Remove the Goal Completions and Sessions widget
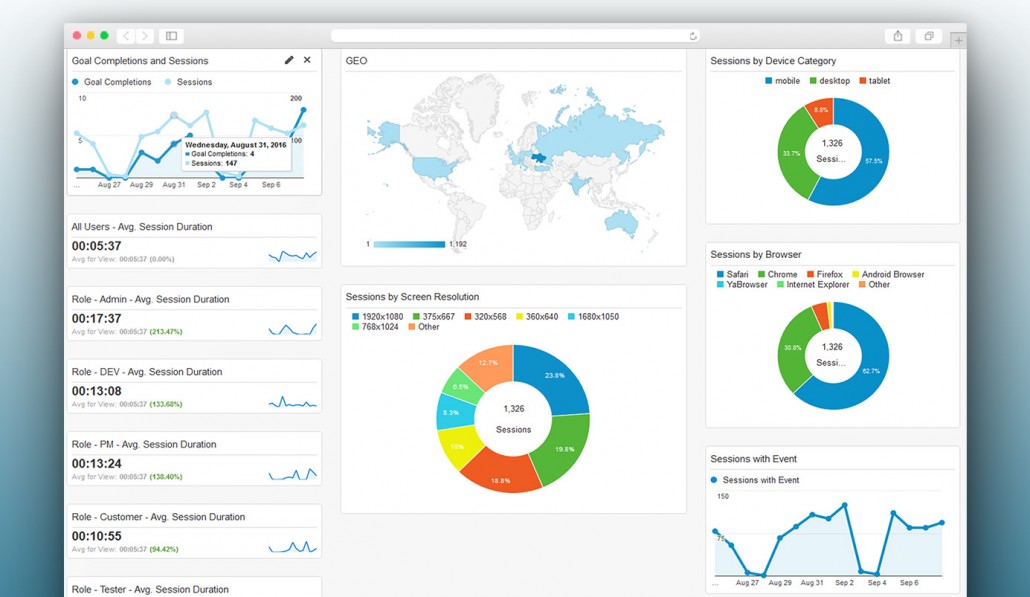This screenshot has height=597, width=1030. [307, 60]
